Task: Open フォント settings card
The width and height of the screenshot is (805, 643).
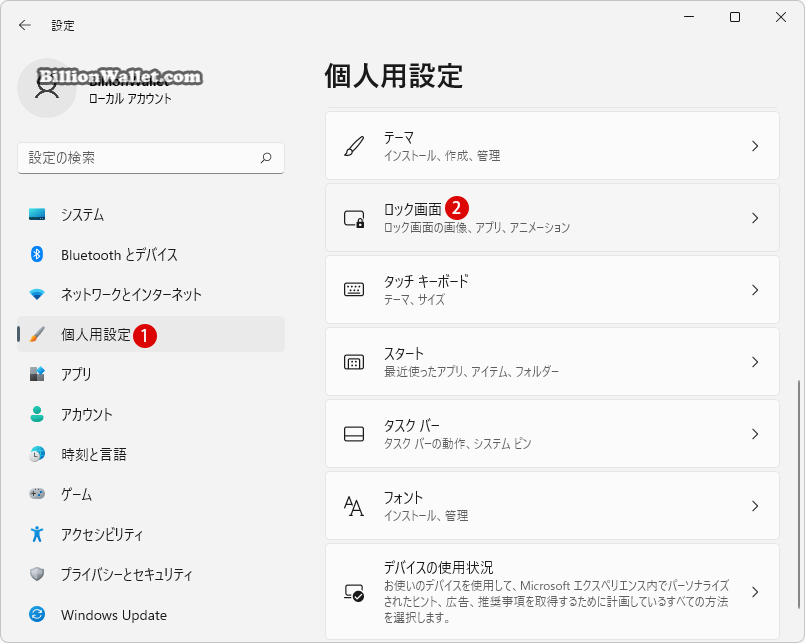Action: click(x=552, y=505)
